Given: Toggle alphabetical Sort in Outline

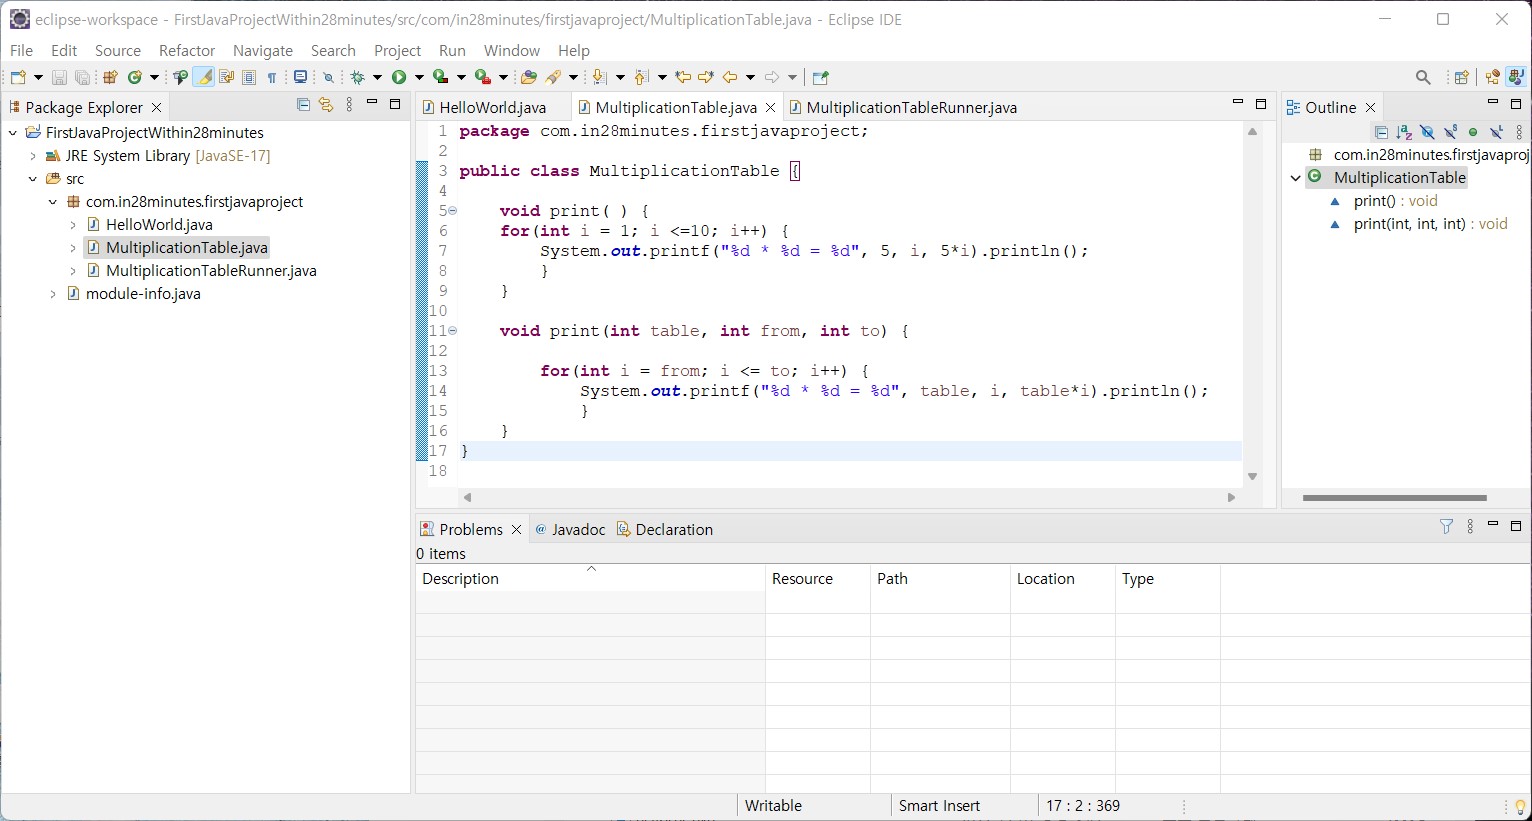Looking at the screenshot, I should (1404, 132).
